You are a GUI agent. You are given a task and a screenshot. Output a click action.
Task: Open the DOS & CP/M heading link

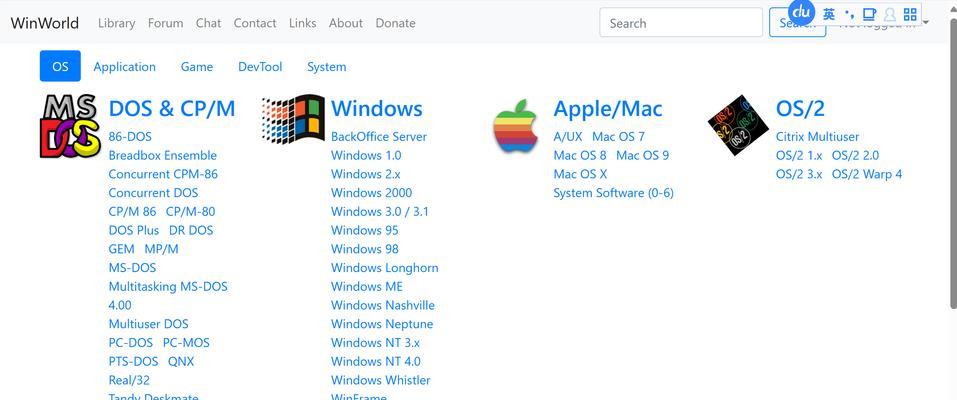pyautogui.click(x=172, y=109)
